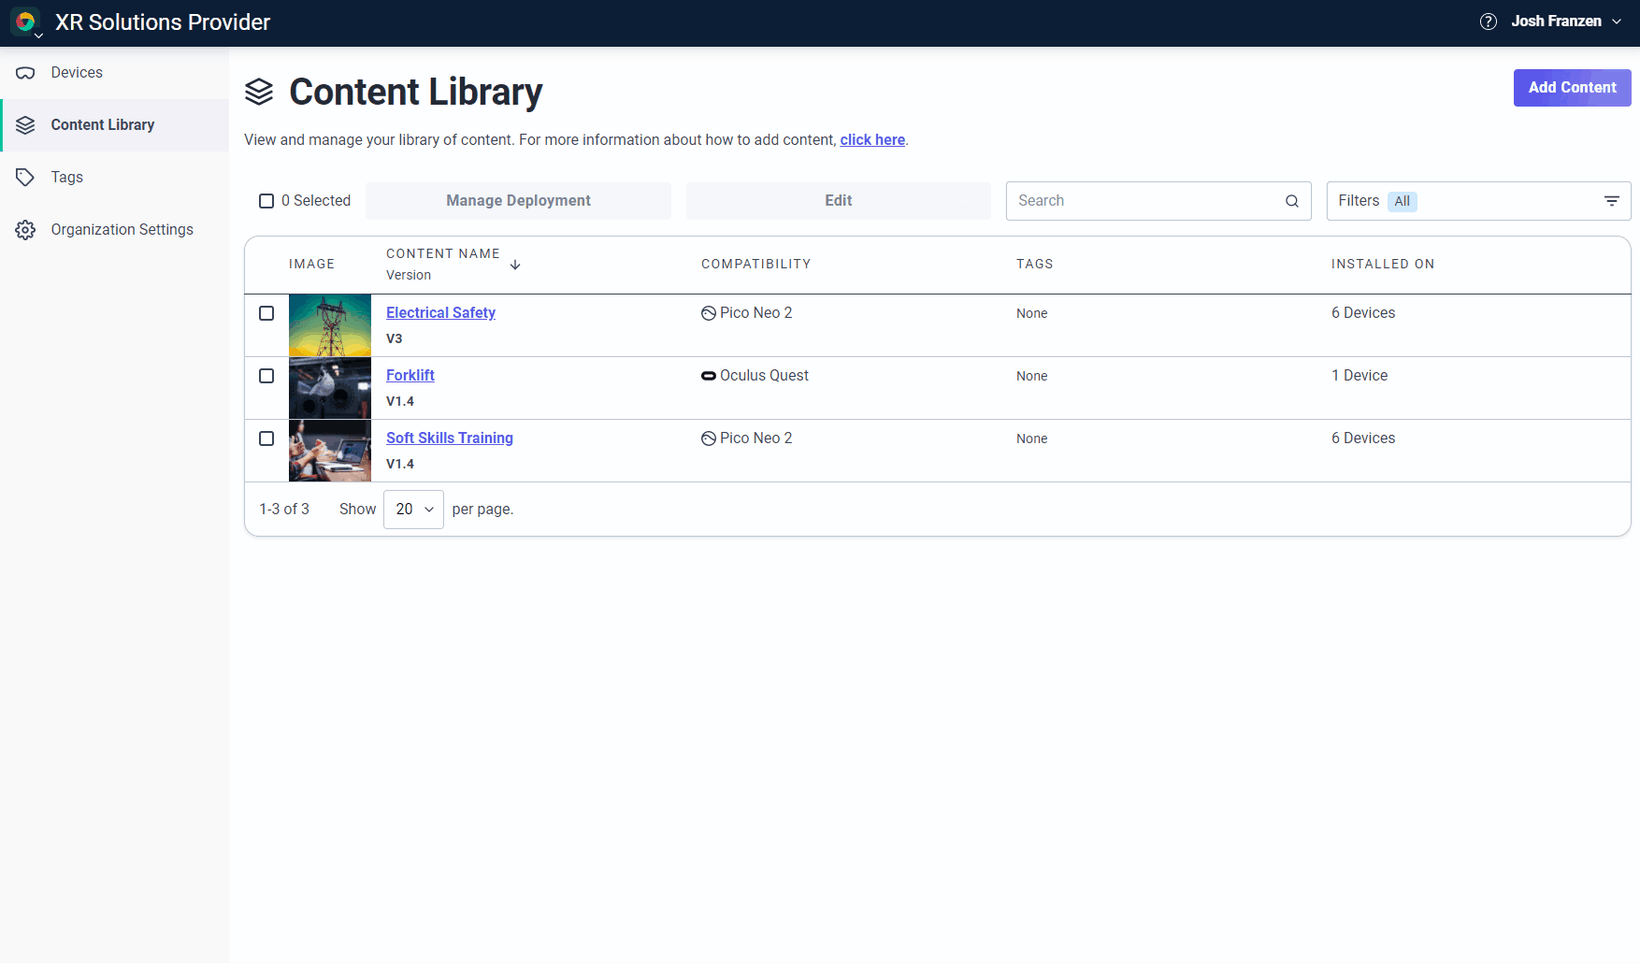Toggle the select-all checkbox beside 0 Selected
This screenshot has height=963, width=1640.
coord(266,201)
